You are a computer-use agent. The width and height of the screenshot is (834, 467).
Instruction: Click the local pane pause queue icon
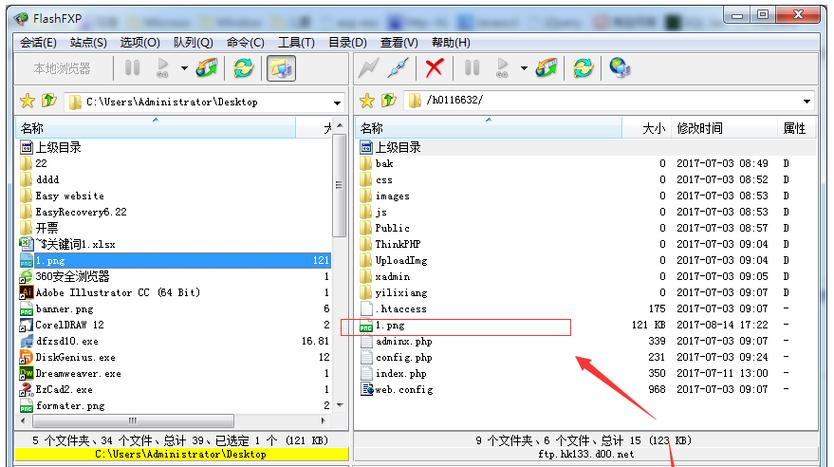132,68
